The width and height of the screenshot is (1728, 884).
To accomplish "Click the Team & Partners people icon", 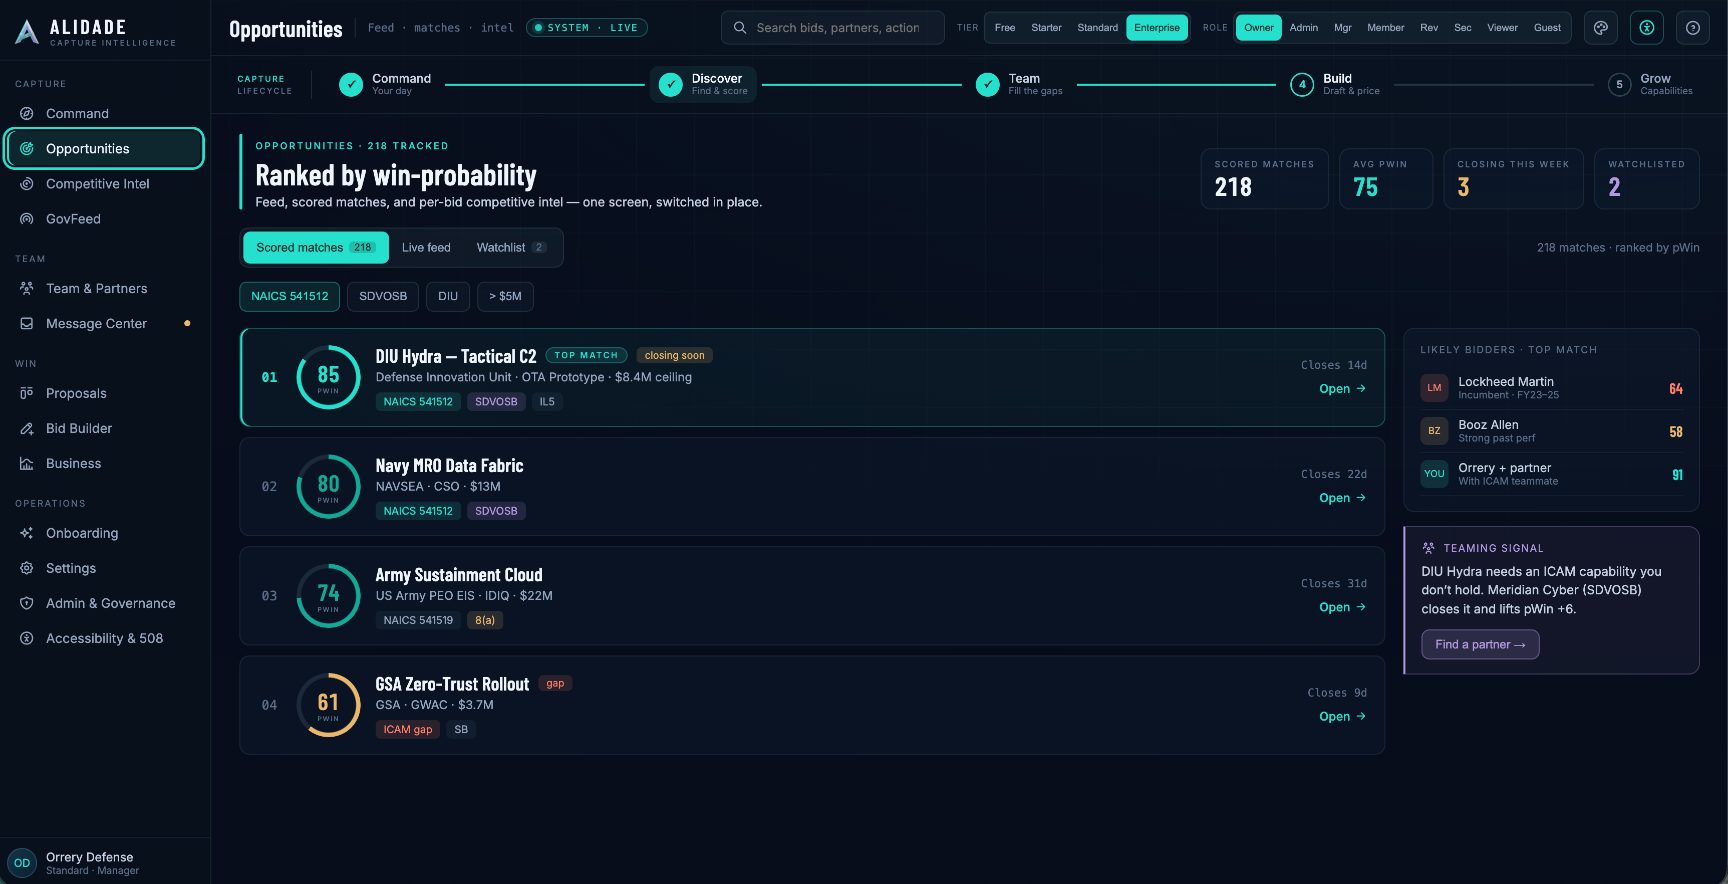I will pos(27,289).
